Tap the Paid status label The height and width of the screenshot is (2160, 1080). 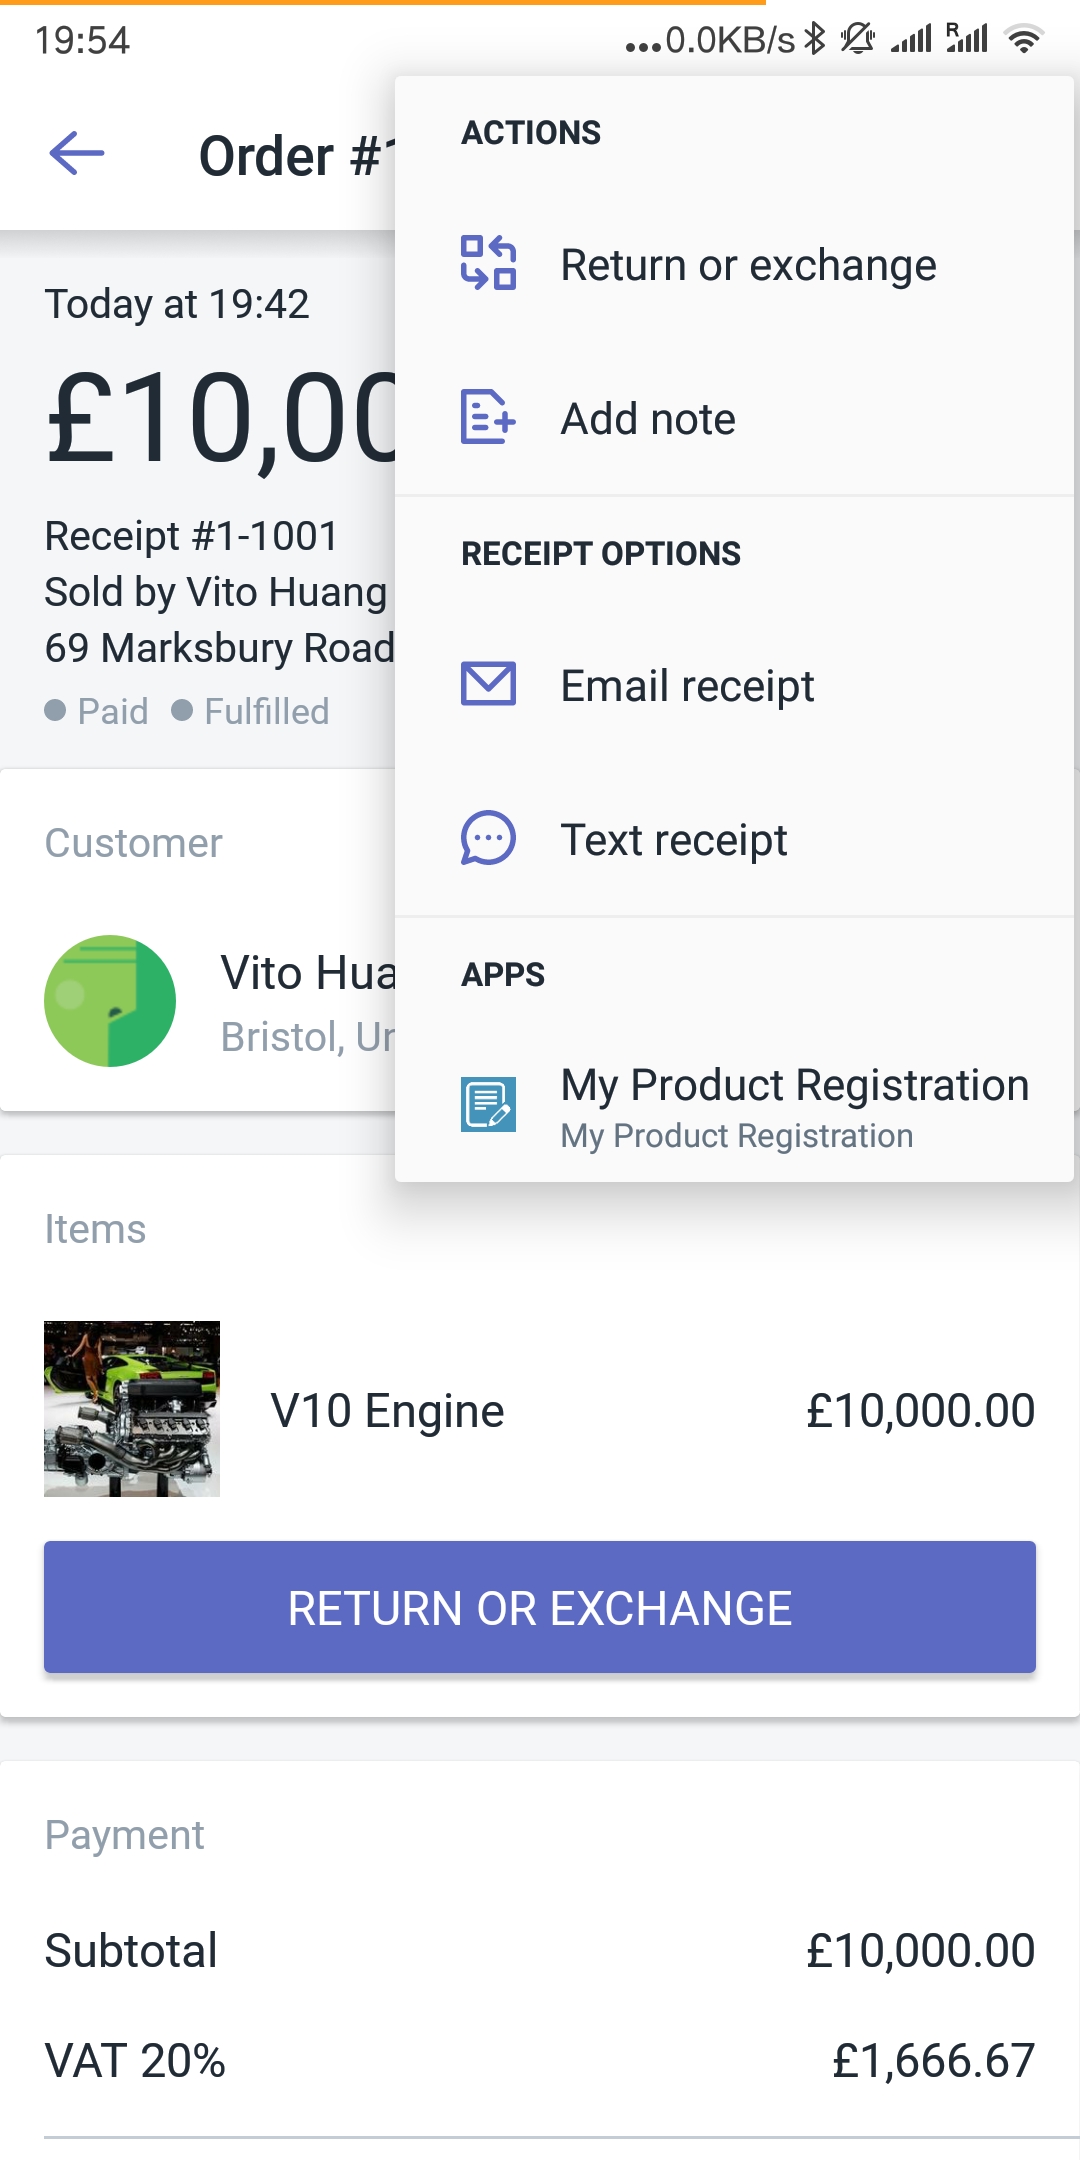pos(112,712)
